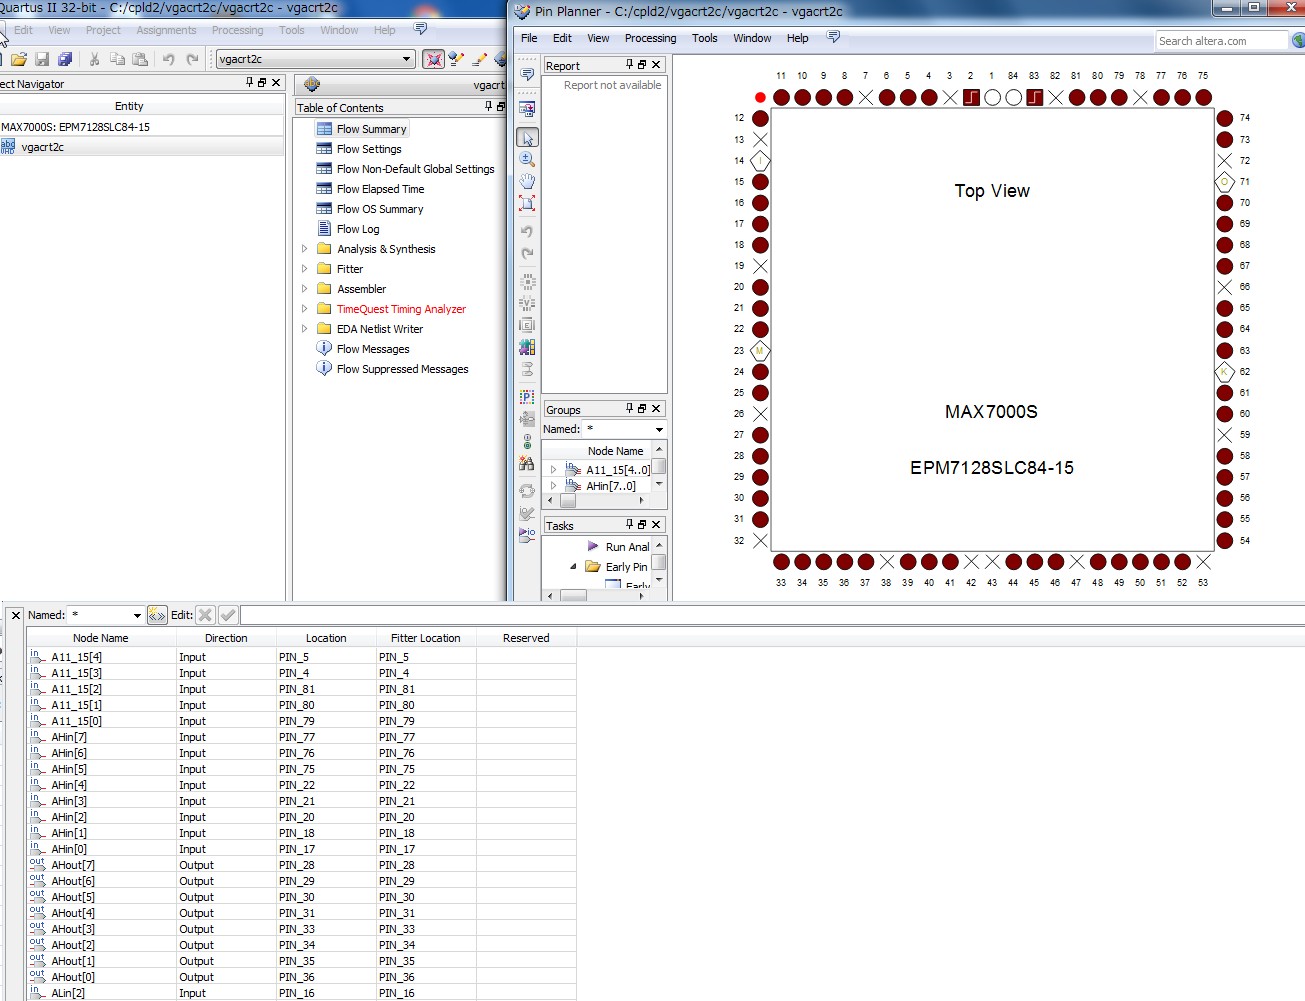The height and width of the screenshot is (1001, 1305).
Task: Activate the zoom tool in Pin Planner
Action: tap(527, 159)
